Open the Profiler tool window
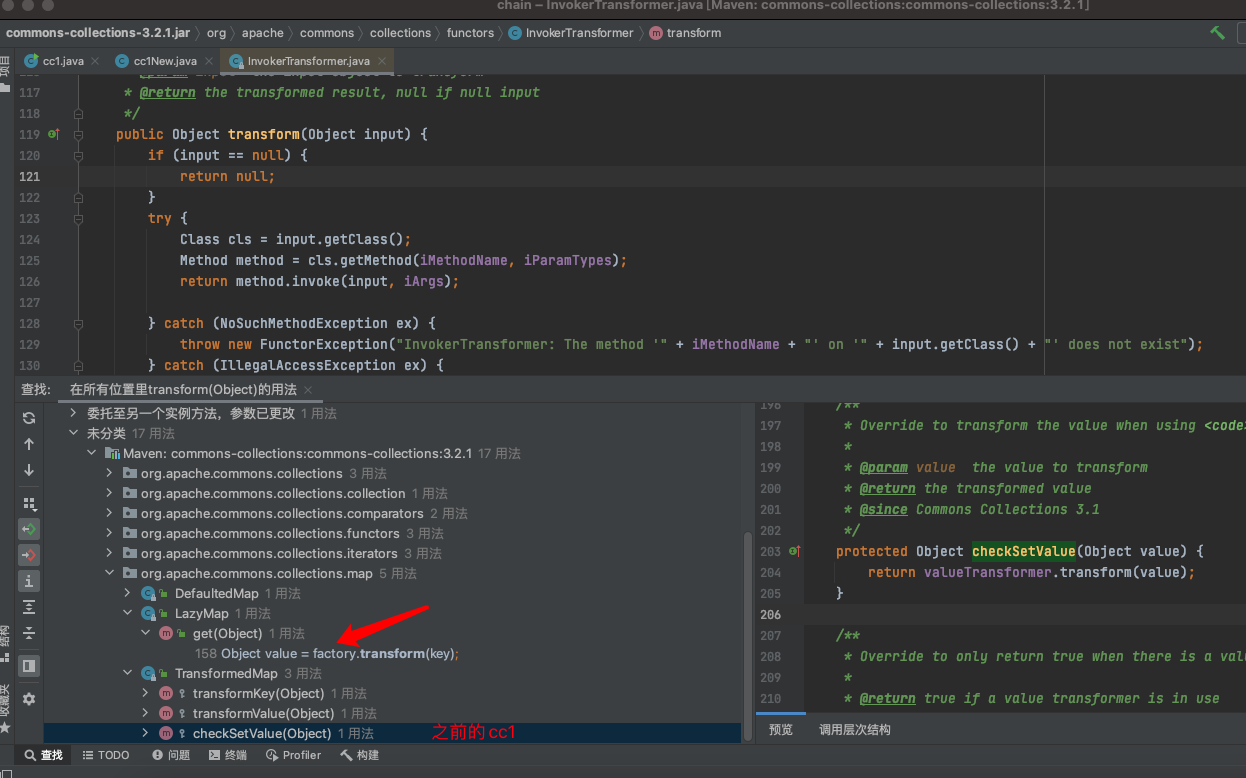 click(x=293, y=755)
